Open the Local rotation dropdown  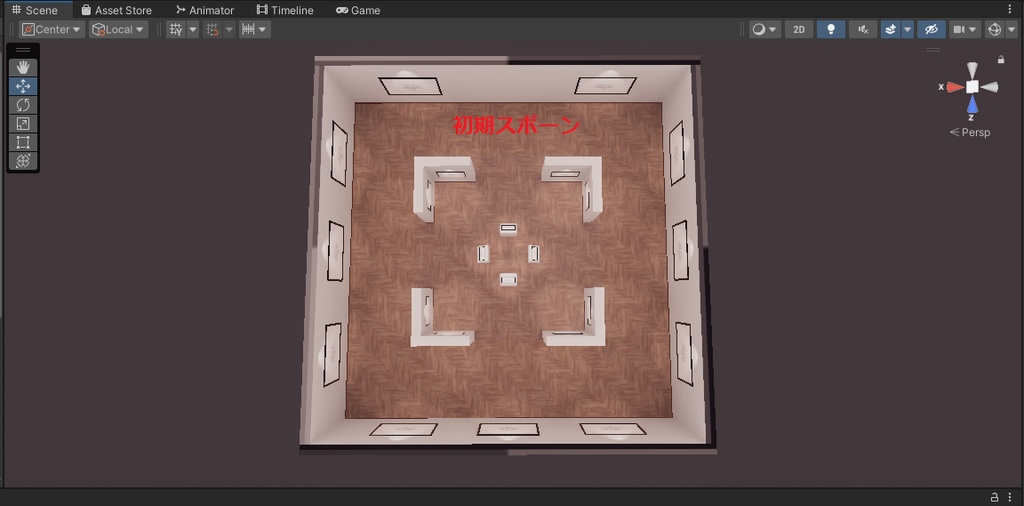click(x=118, y=29)
